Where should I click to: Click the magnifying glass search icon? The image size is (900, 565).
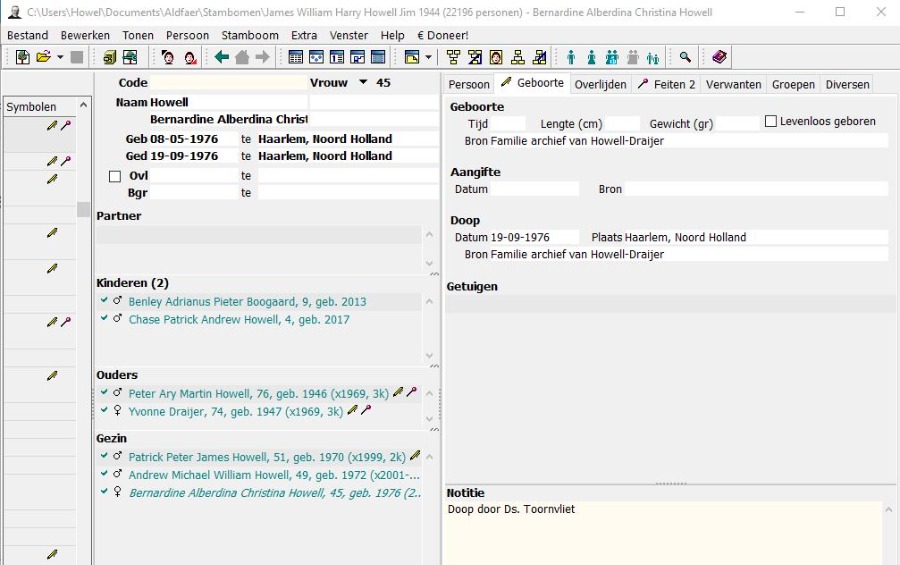(x=685, y=58)
